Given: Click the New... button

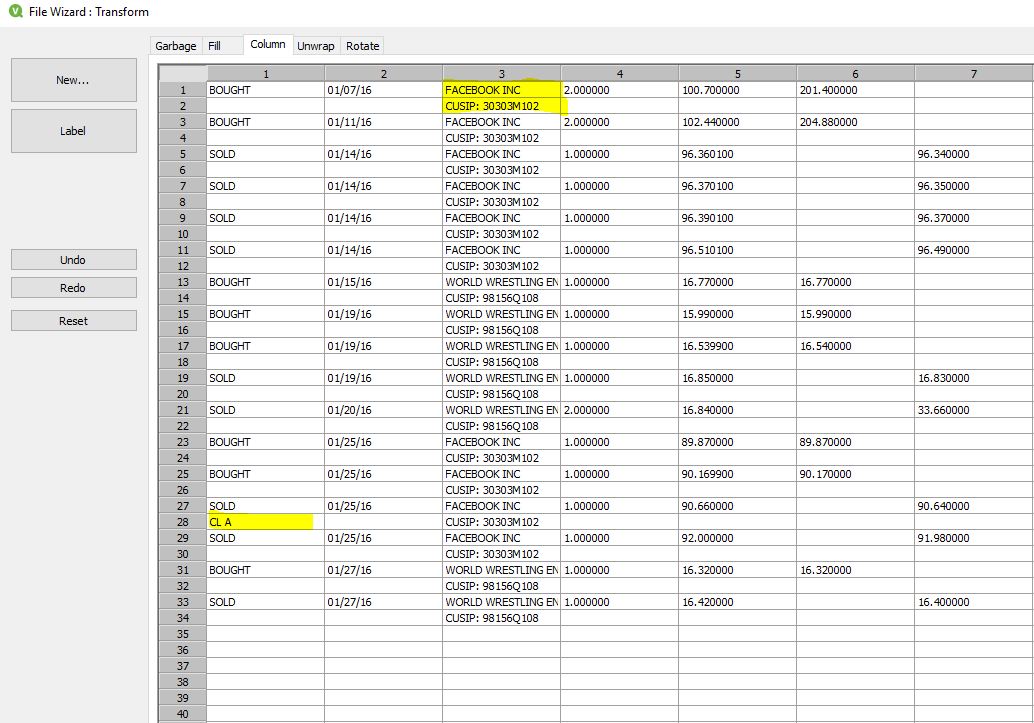Looking at the screenshot, I should [x=73, y=80].
